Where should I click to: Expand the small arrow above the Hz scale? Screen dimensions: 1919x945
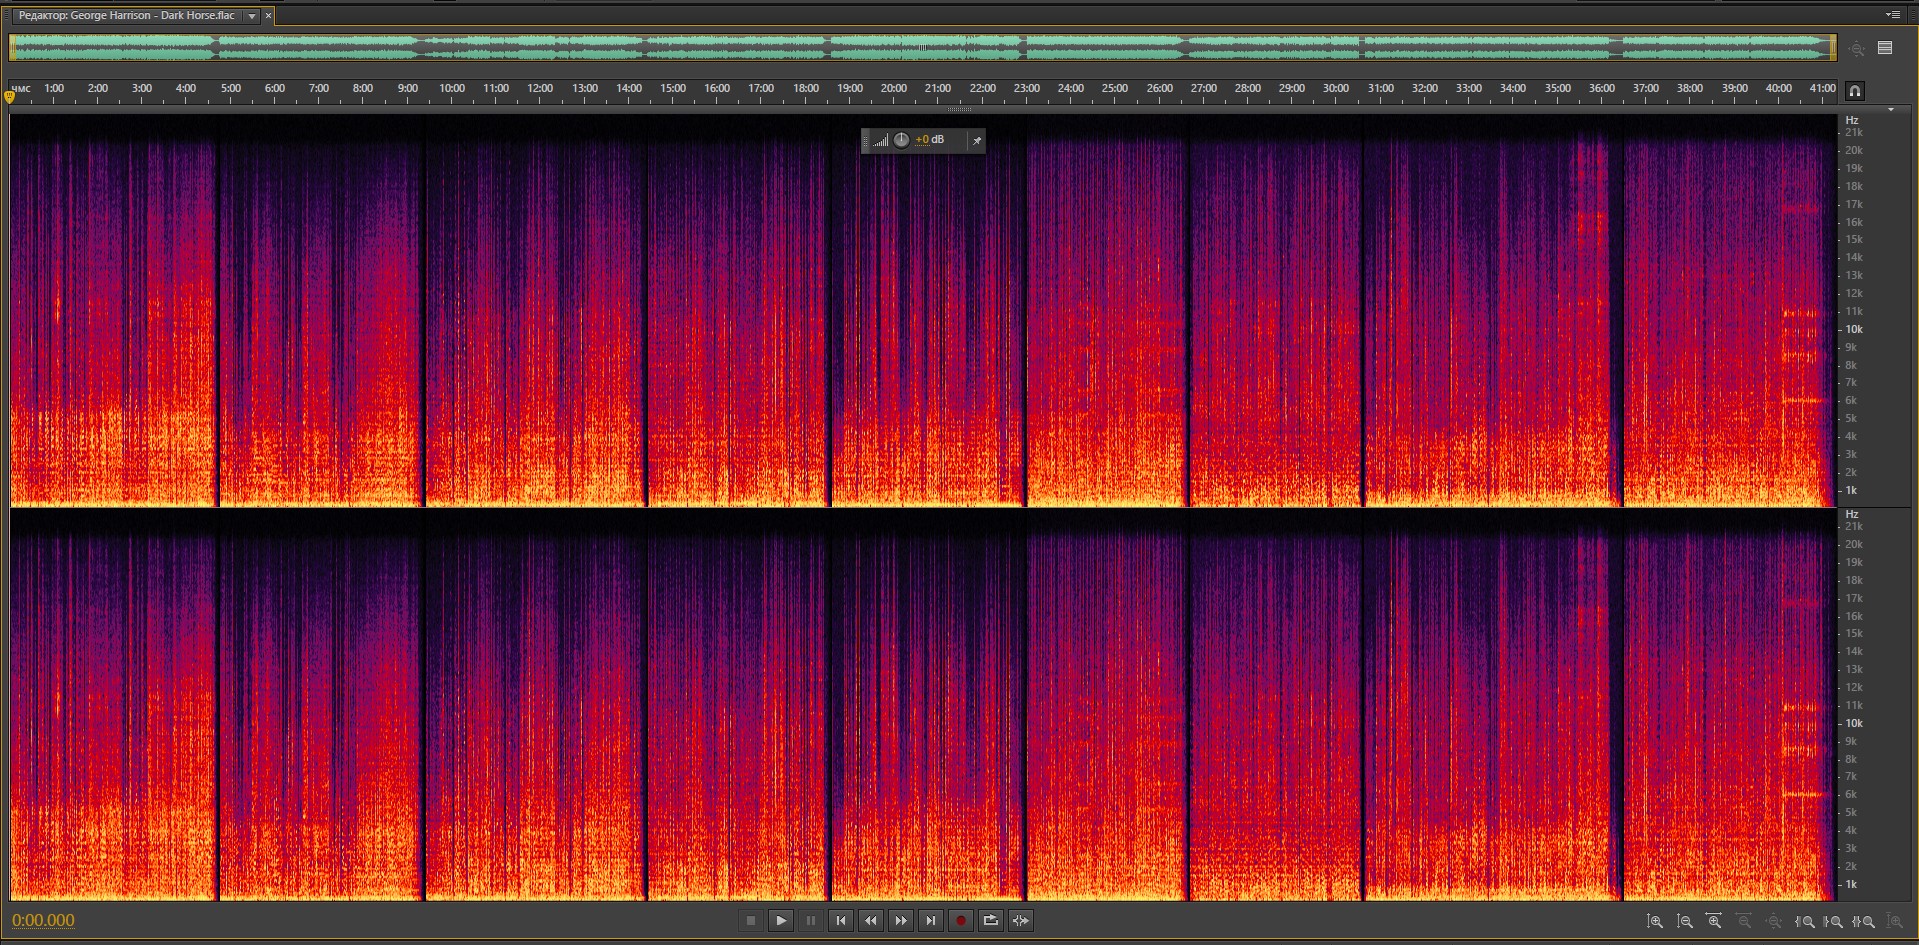tap(1890, 109)
